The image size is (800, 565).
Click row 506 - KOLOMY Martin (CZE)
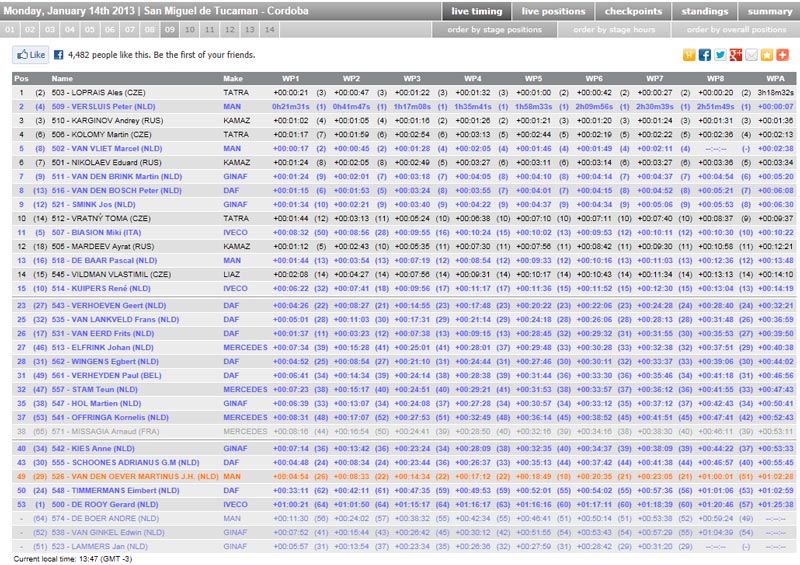pyautogui.click(x=404, y=135)
